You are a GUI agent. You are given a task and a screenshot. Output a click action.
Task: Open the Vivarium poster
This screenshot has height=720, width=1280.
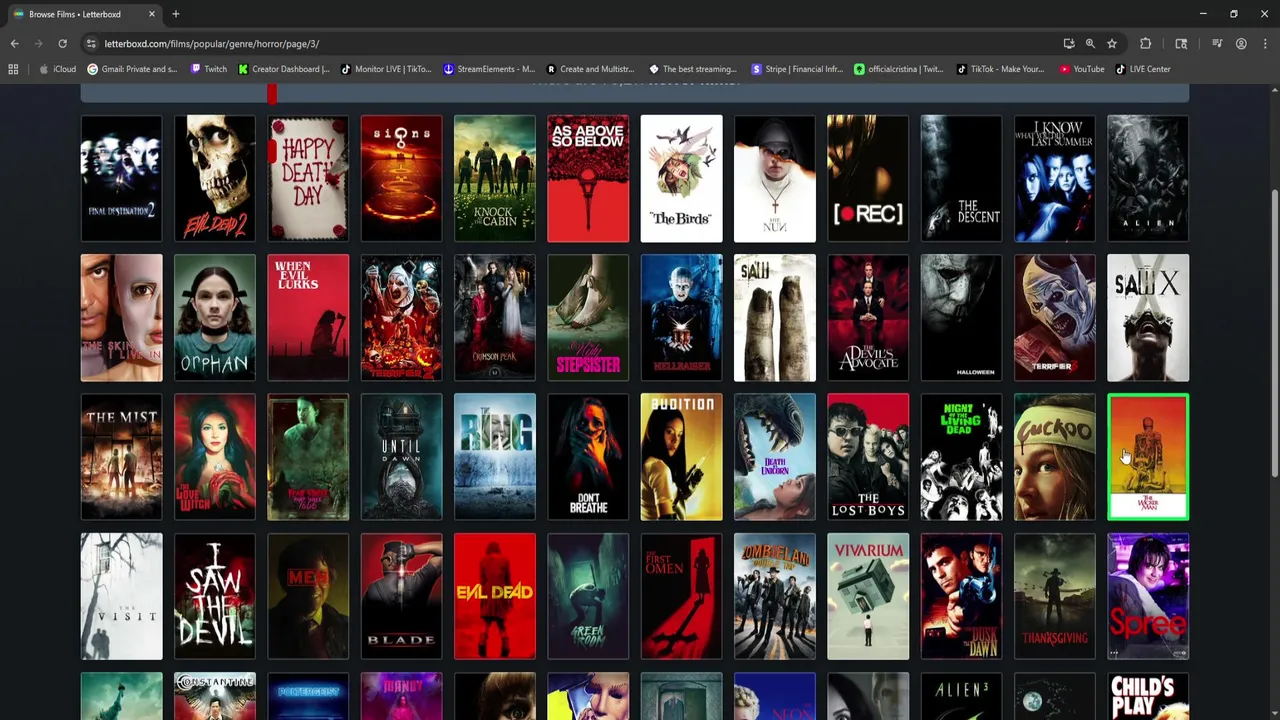[x=868, y=596]
